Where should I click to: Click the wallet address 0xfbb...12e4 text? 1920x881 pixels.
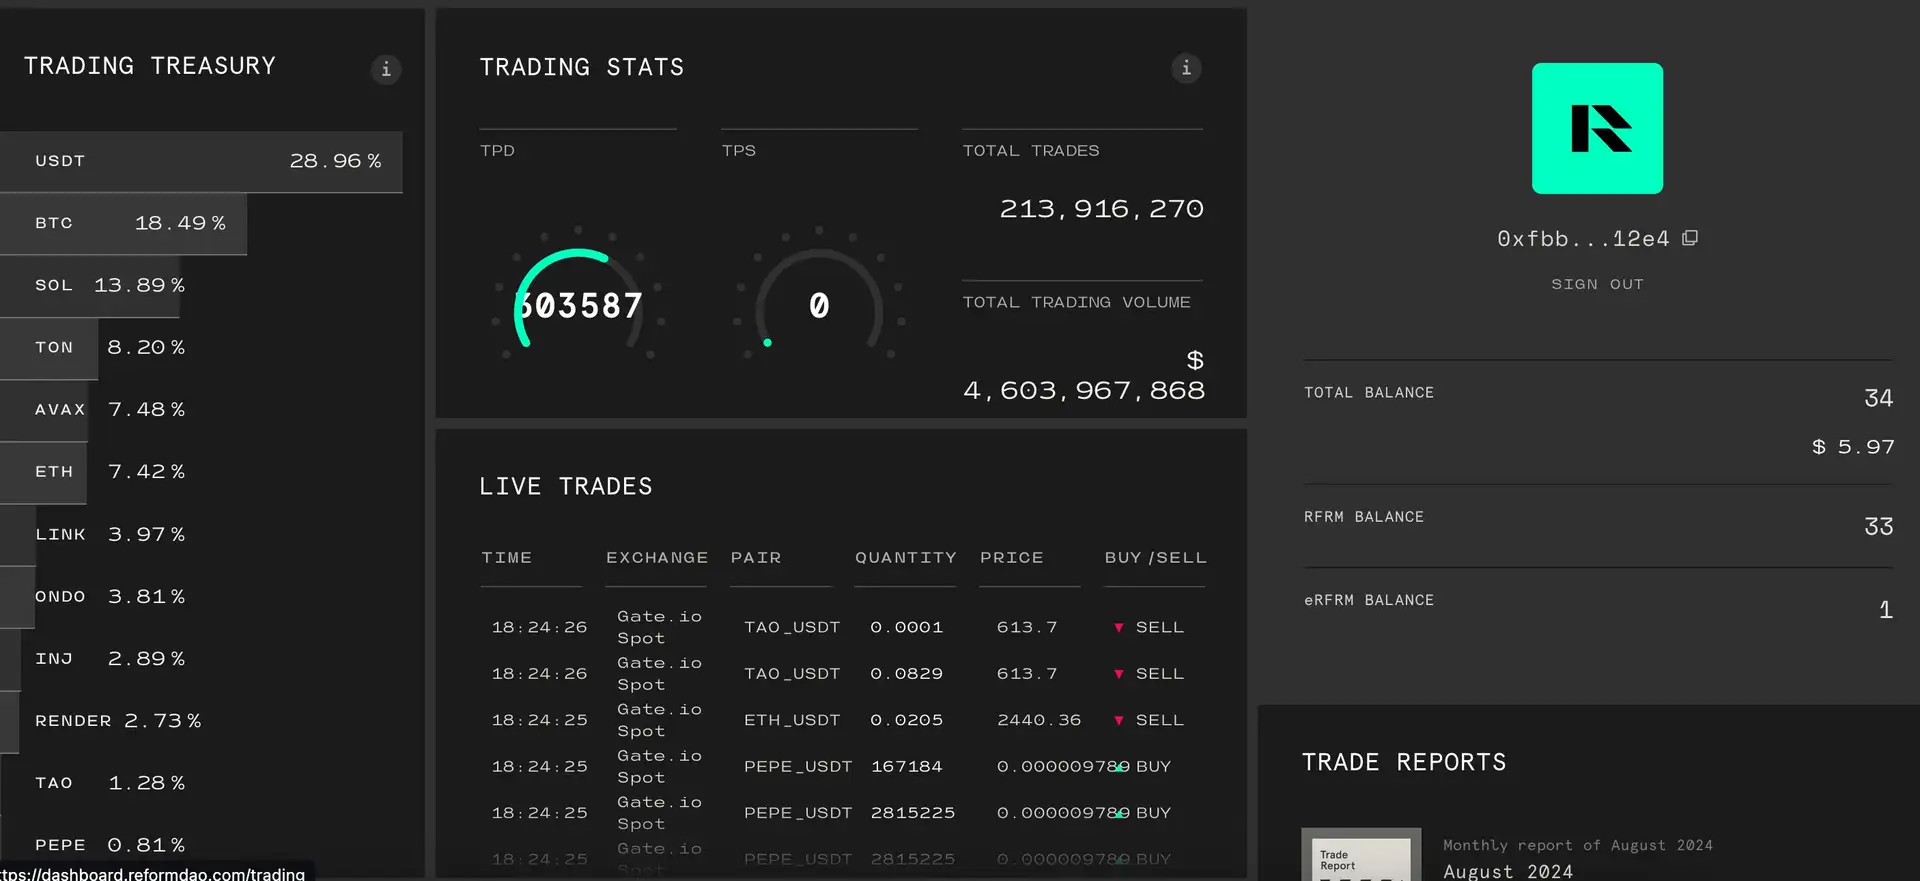pos(1582,239)
